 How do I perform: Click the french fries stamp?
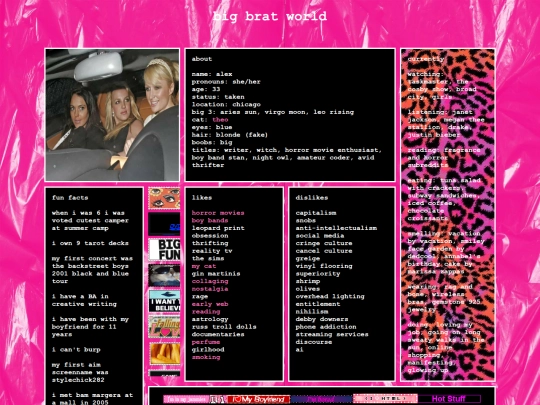pos(164,353)
